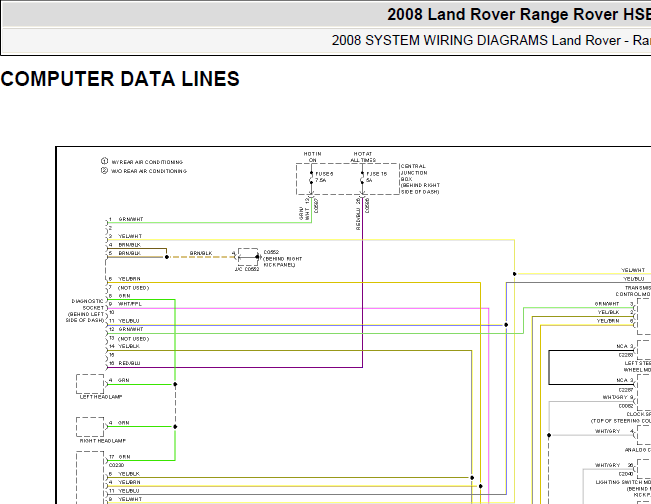651x504 pixels.
Task: Click the RIGHT HEADLAMP label
Action: point(103,441)
